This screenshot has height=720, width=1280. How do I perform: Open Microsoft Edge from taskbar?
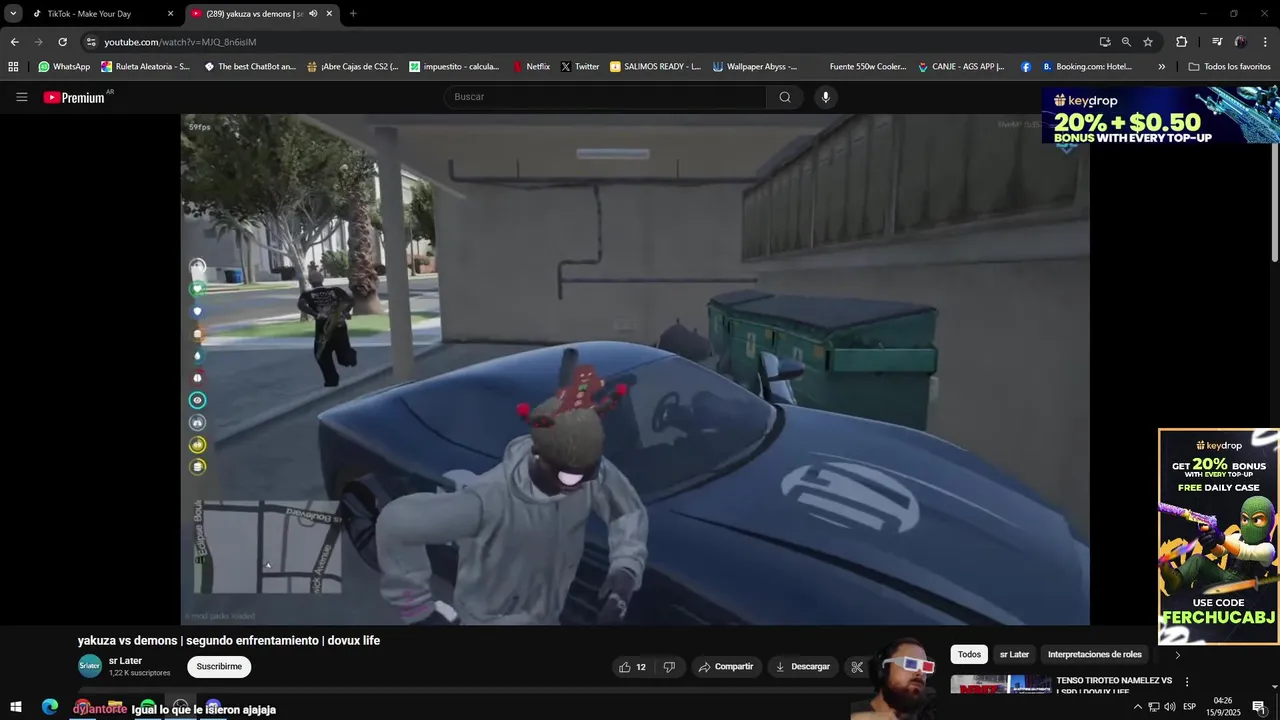50,707
